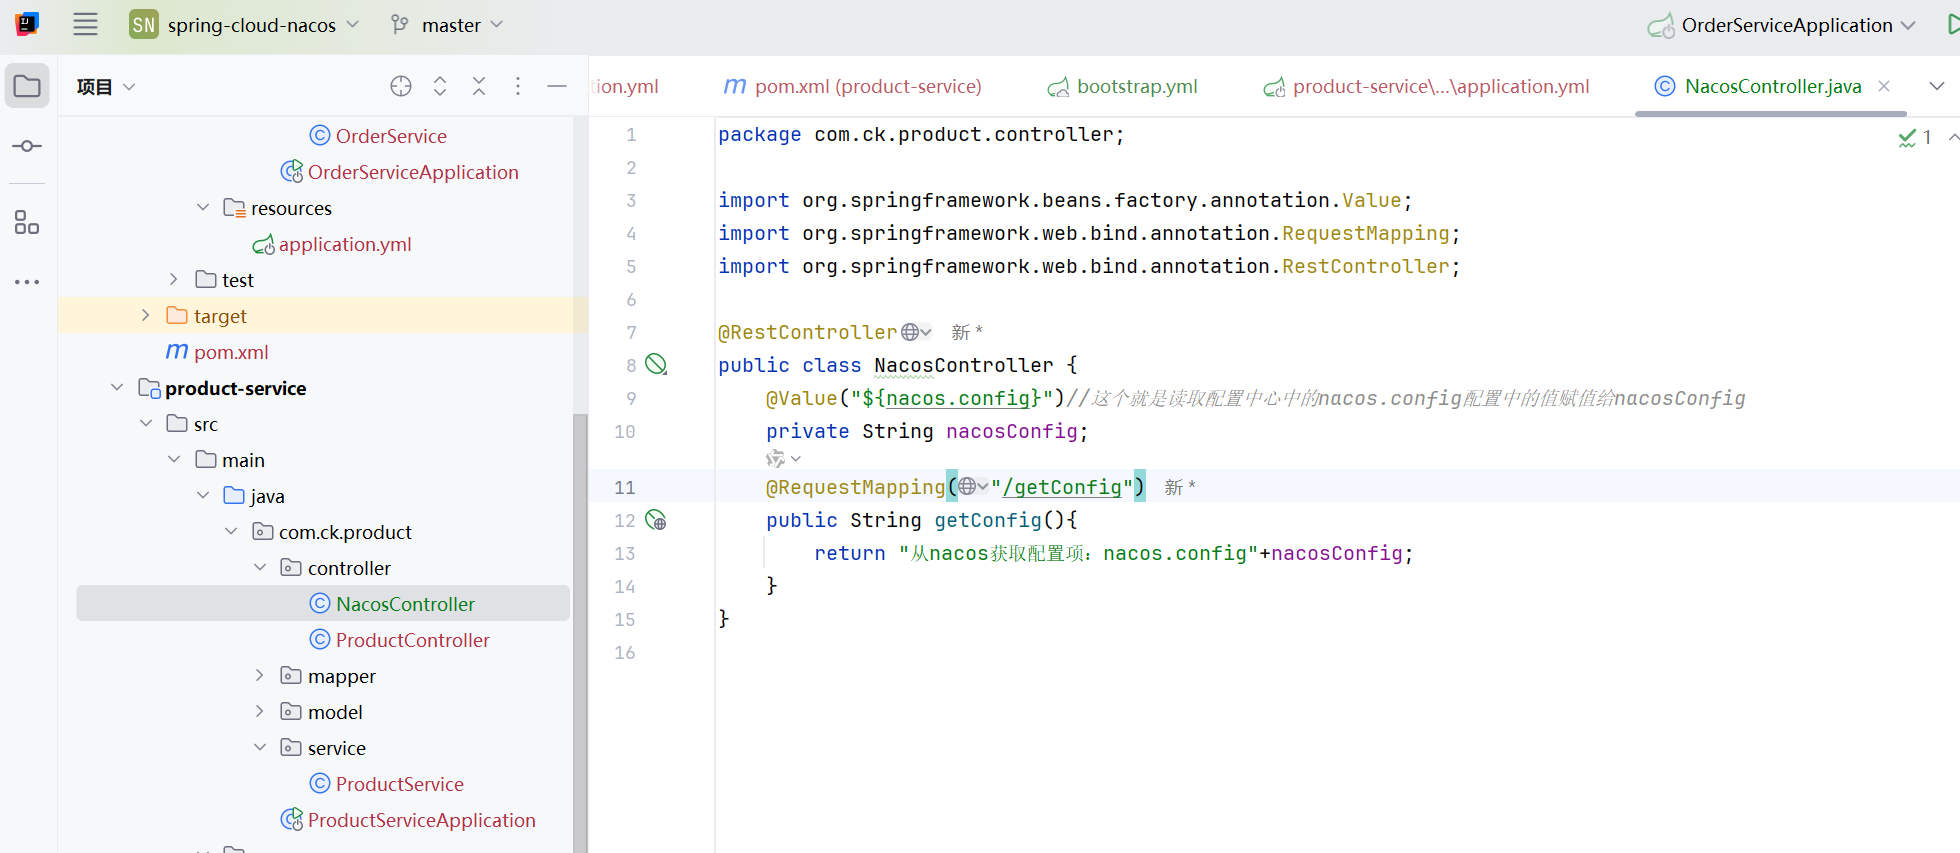Click the gutter endpoint icon on line 12
This screenshot has width=1960, height=853.
(x=656, y=520)
